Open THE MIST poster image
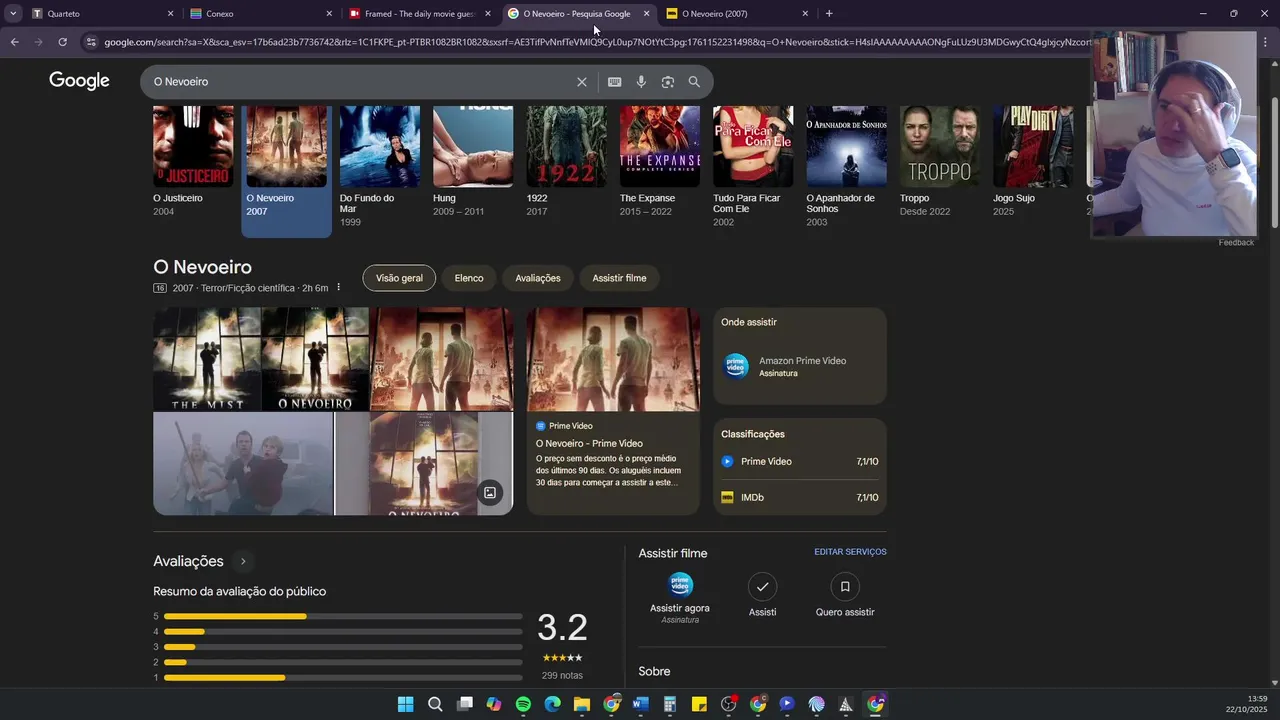The width and height of the screenshot is (1280, 720). coord(207,359)
